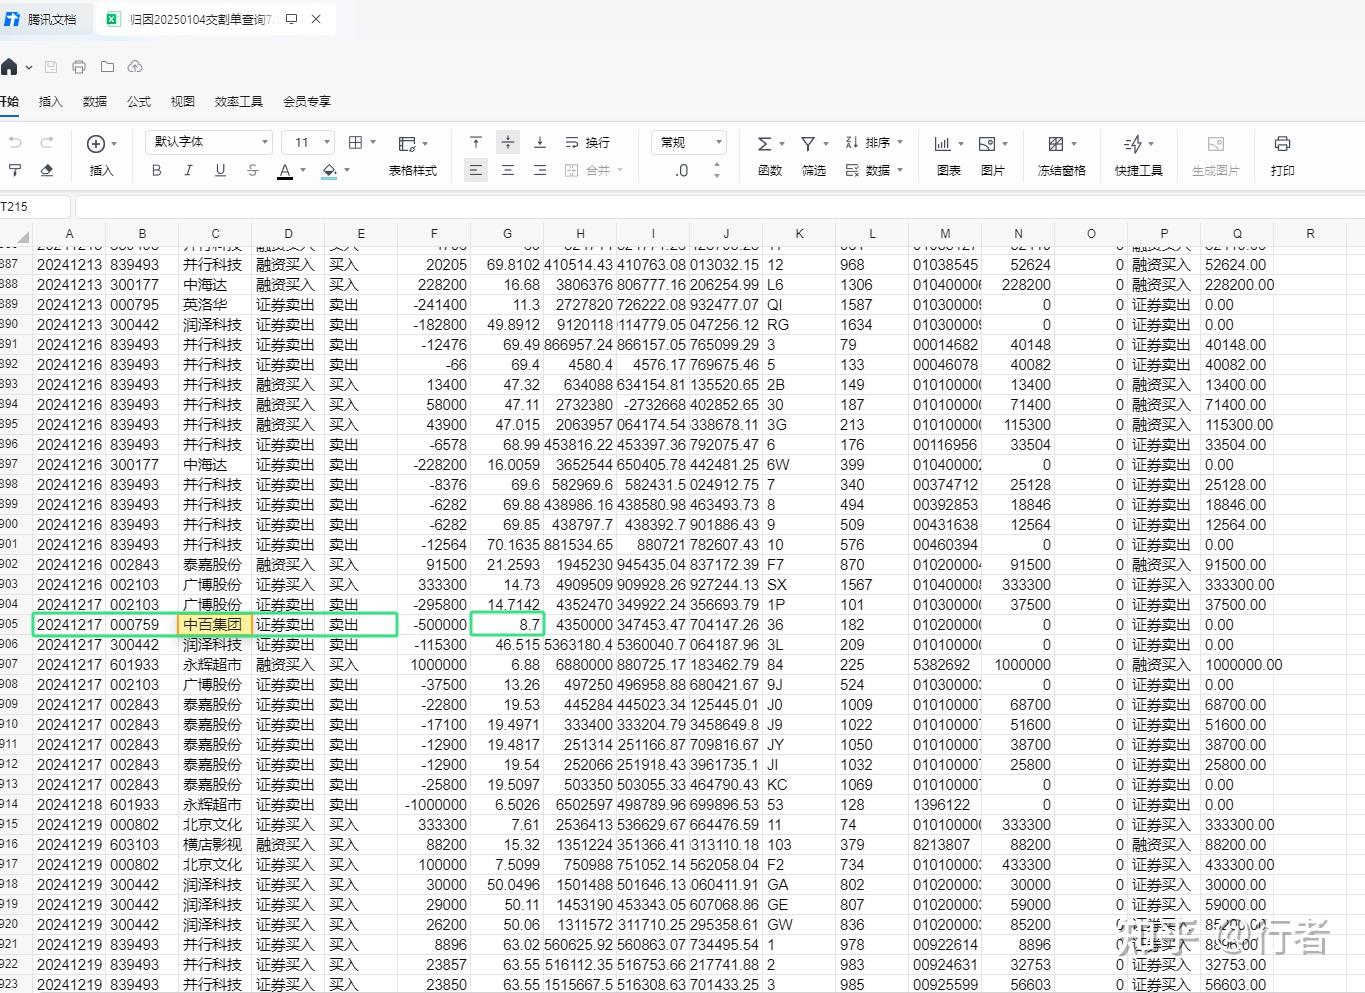Set vertical alignment to top
Screen dimensions: 1365x993
(476, 143)
